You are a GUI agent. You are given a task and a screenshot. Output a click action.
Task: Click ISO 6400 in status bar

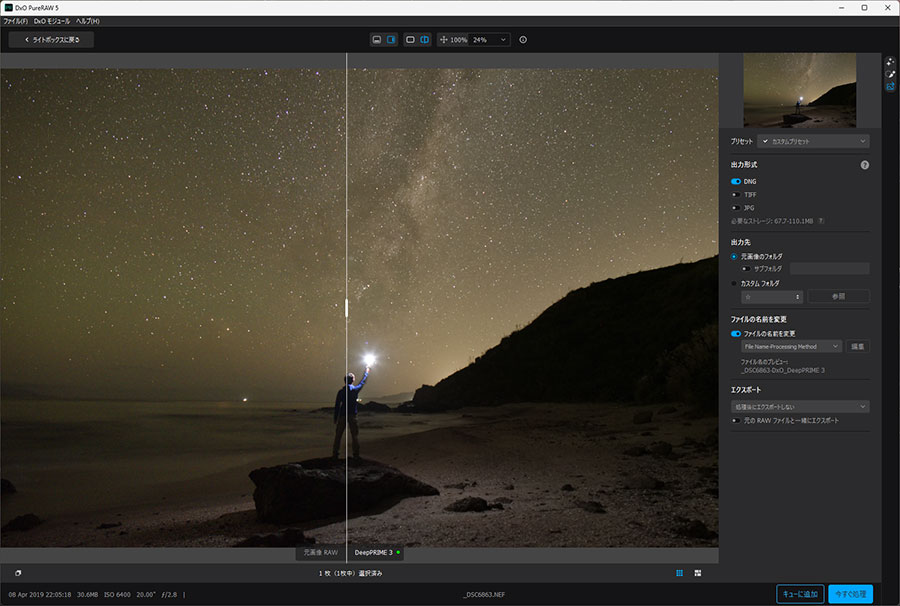[x=117, y=595]
